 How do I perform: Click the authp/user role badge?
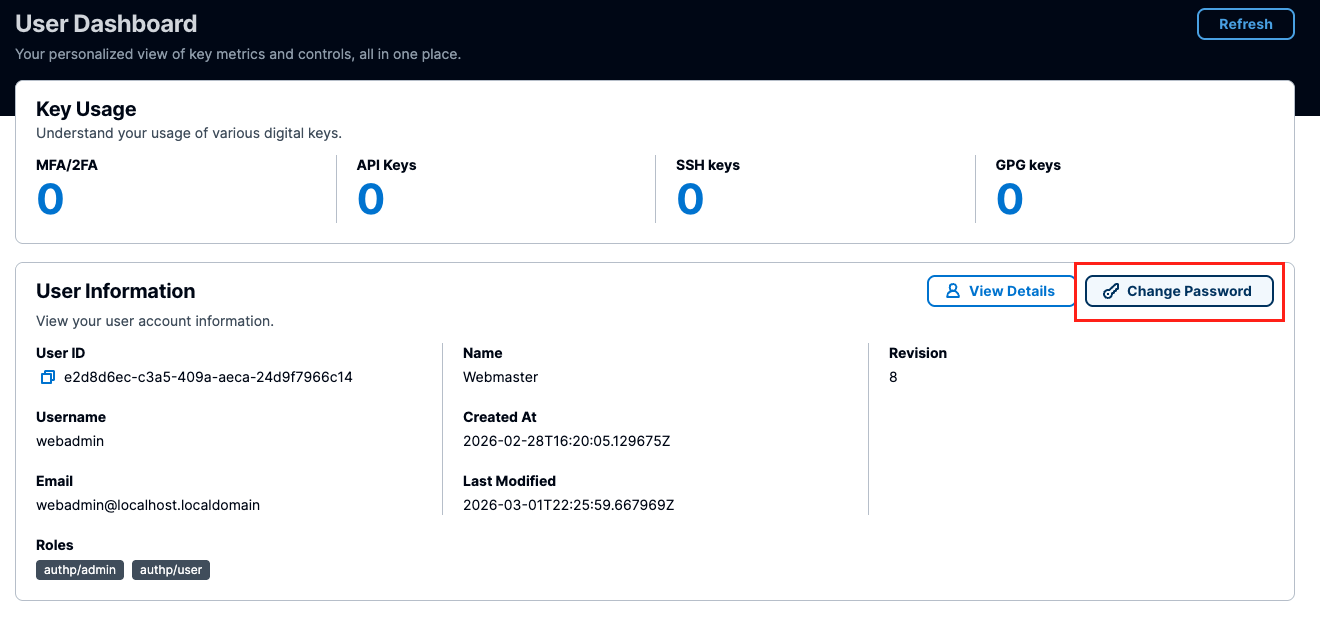[x=171, y=570]
